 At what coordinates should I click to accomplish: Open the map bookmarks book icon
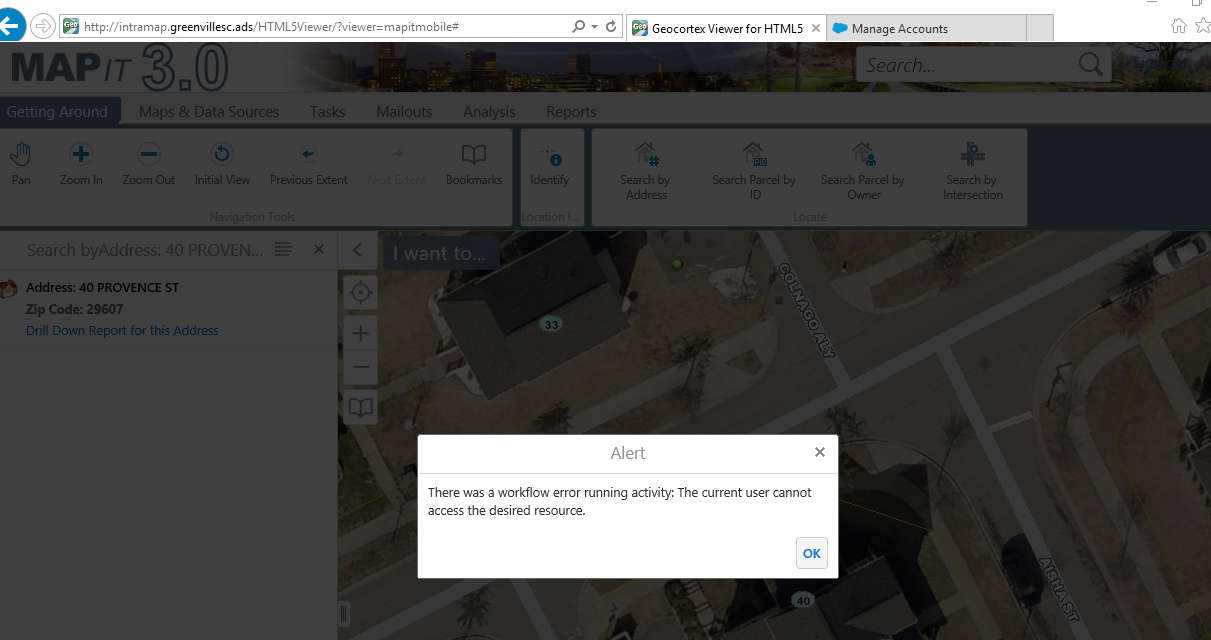[361, 407]
